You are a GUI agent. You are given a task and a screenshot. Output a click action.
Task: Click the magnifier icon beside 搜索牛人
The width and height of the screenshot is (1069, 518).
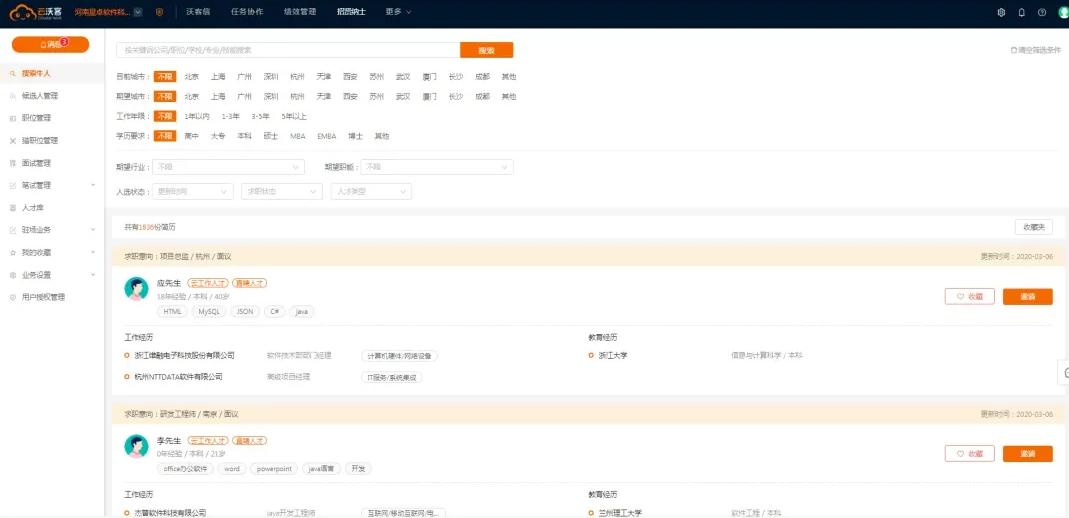click(x=13, y=73)
